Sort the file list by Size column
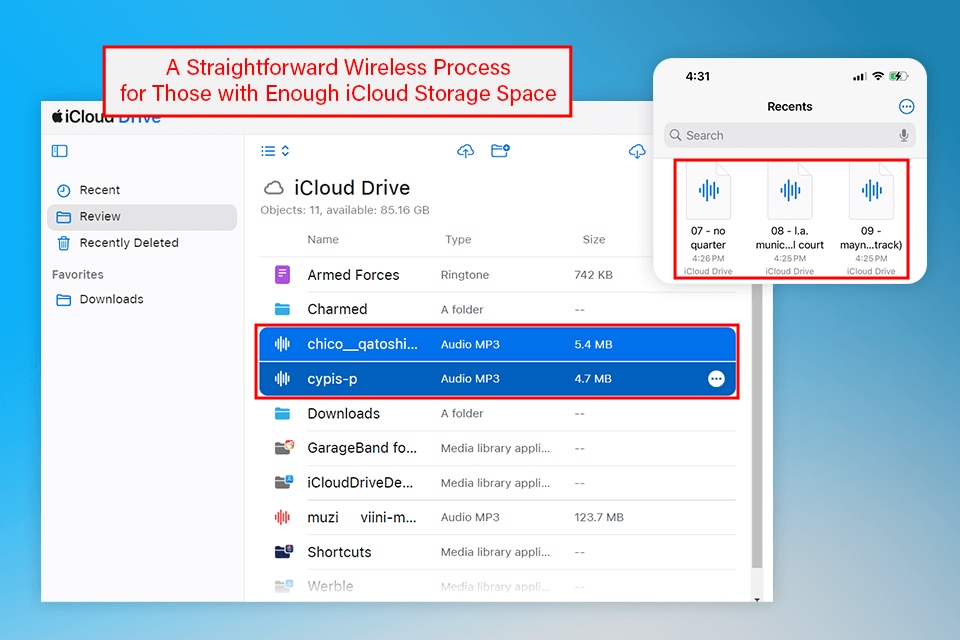This screenshot has height=640, width=960. [x=593, y=239]
